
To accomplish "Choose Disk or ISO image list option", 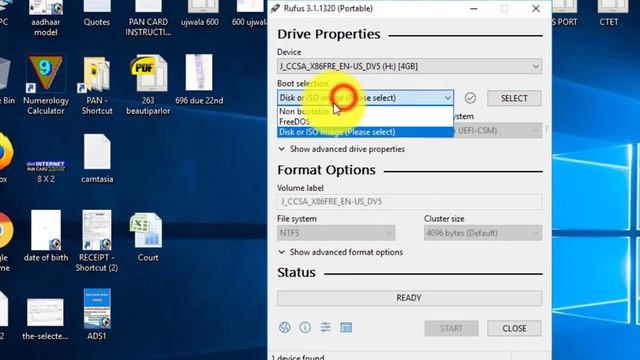I will tap(365, 132).
